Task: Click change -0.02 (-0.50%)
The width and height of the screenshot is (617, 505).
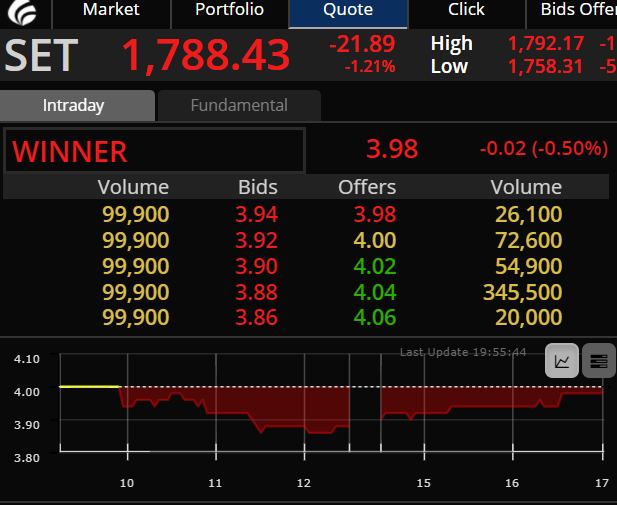Action: coord(544,149)
